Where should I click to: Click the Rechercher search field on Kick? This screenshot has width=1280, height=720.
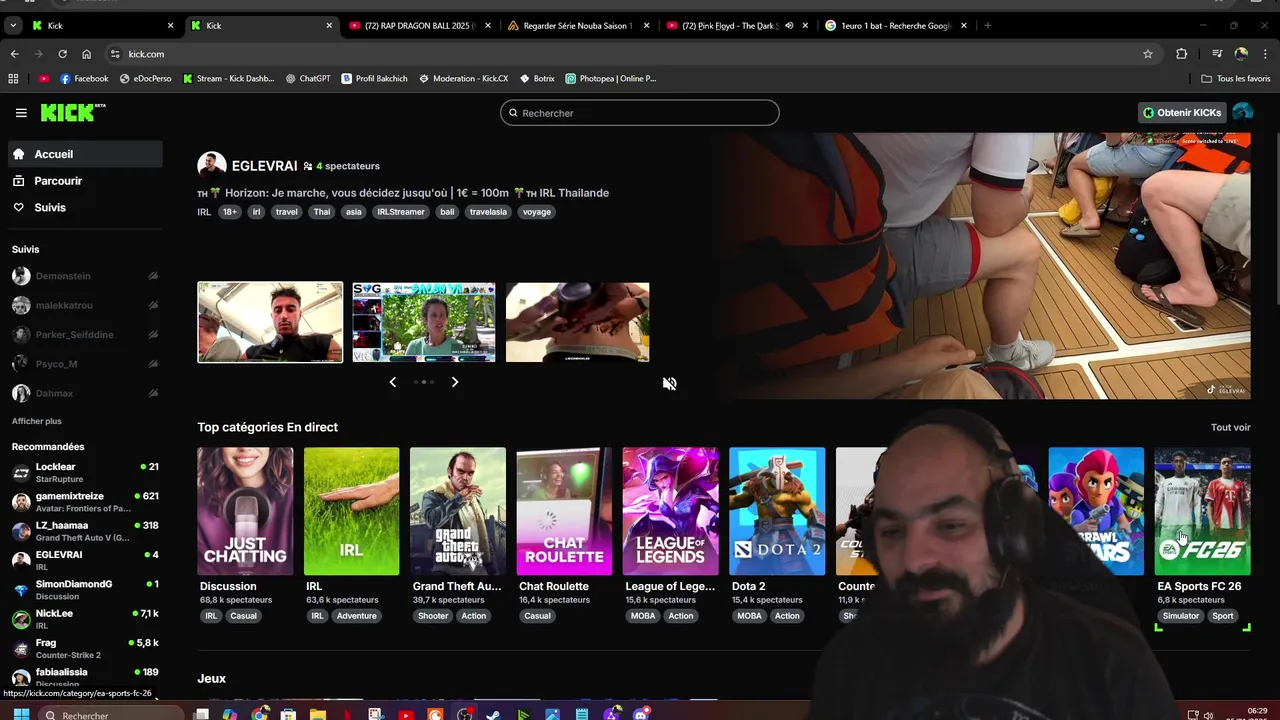(x=640, y=113)
